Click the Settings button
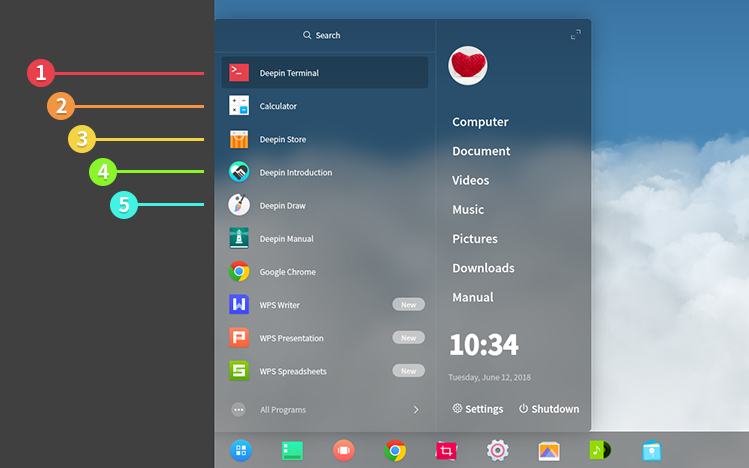 click(x=478, y=409)
